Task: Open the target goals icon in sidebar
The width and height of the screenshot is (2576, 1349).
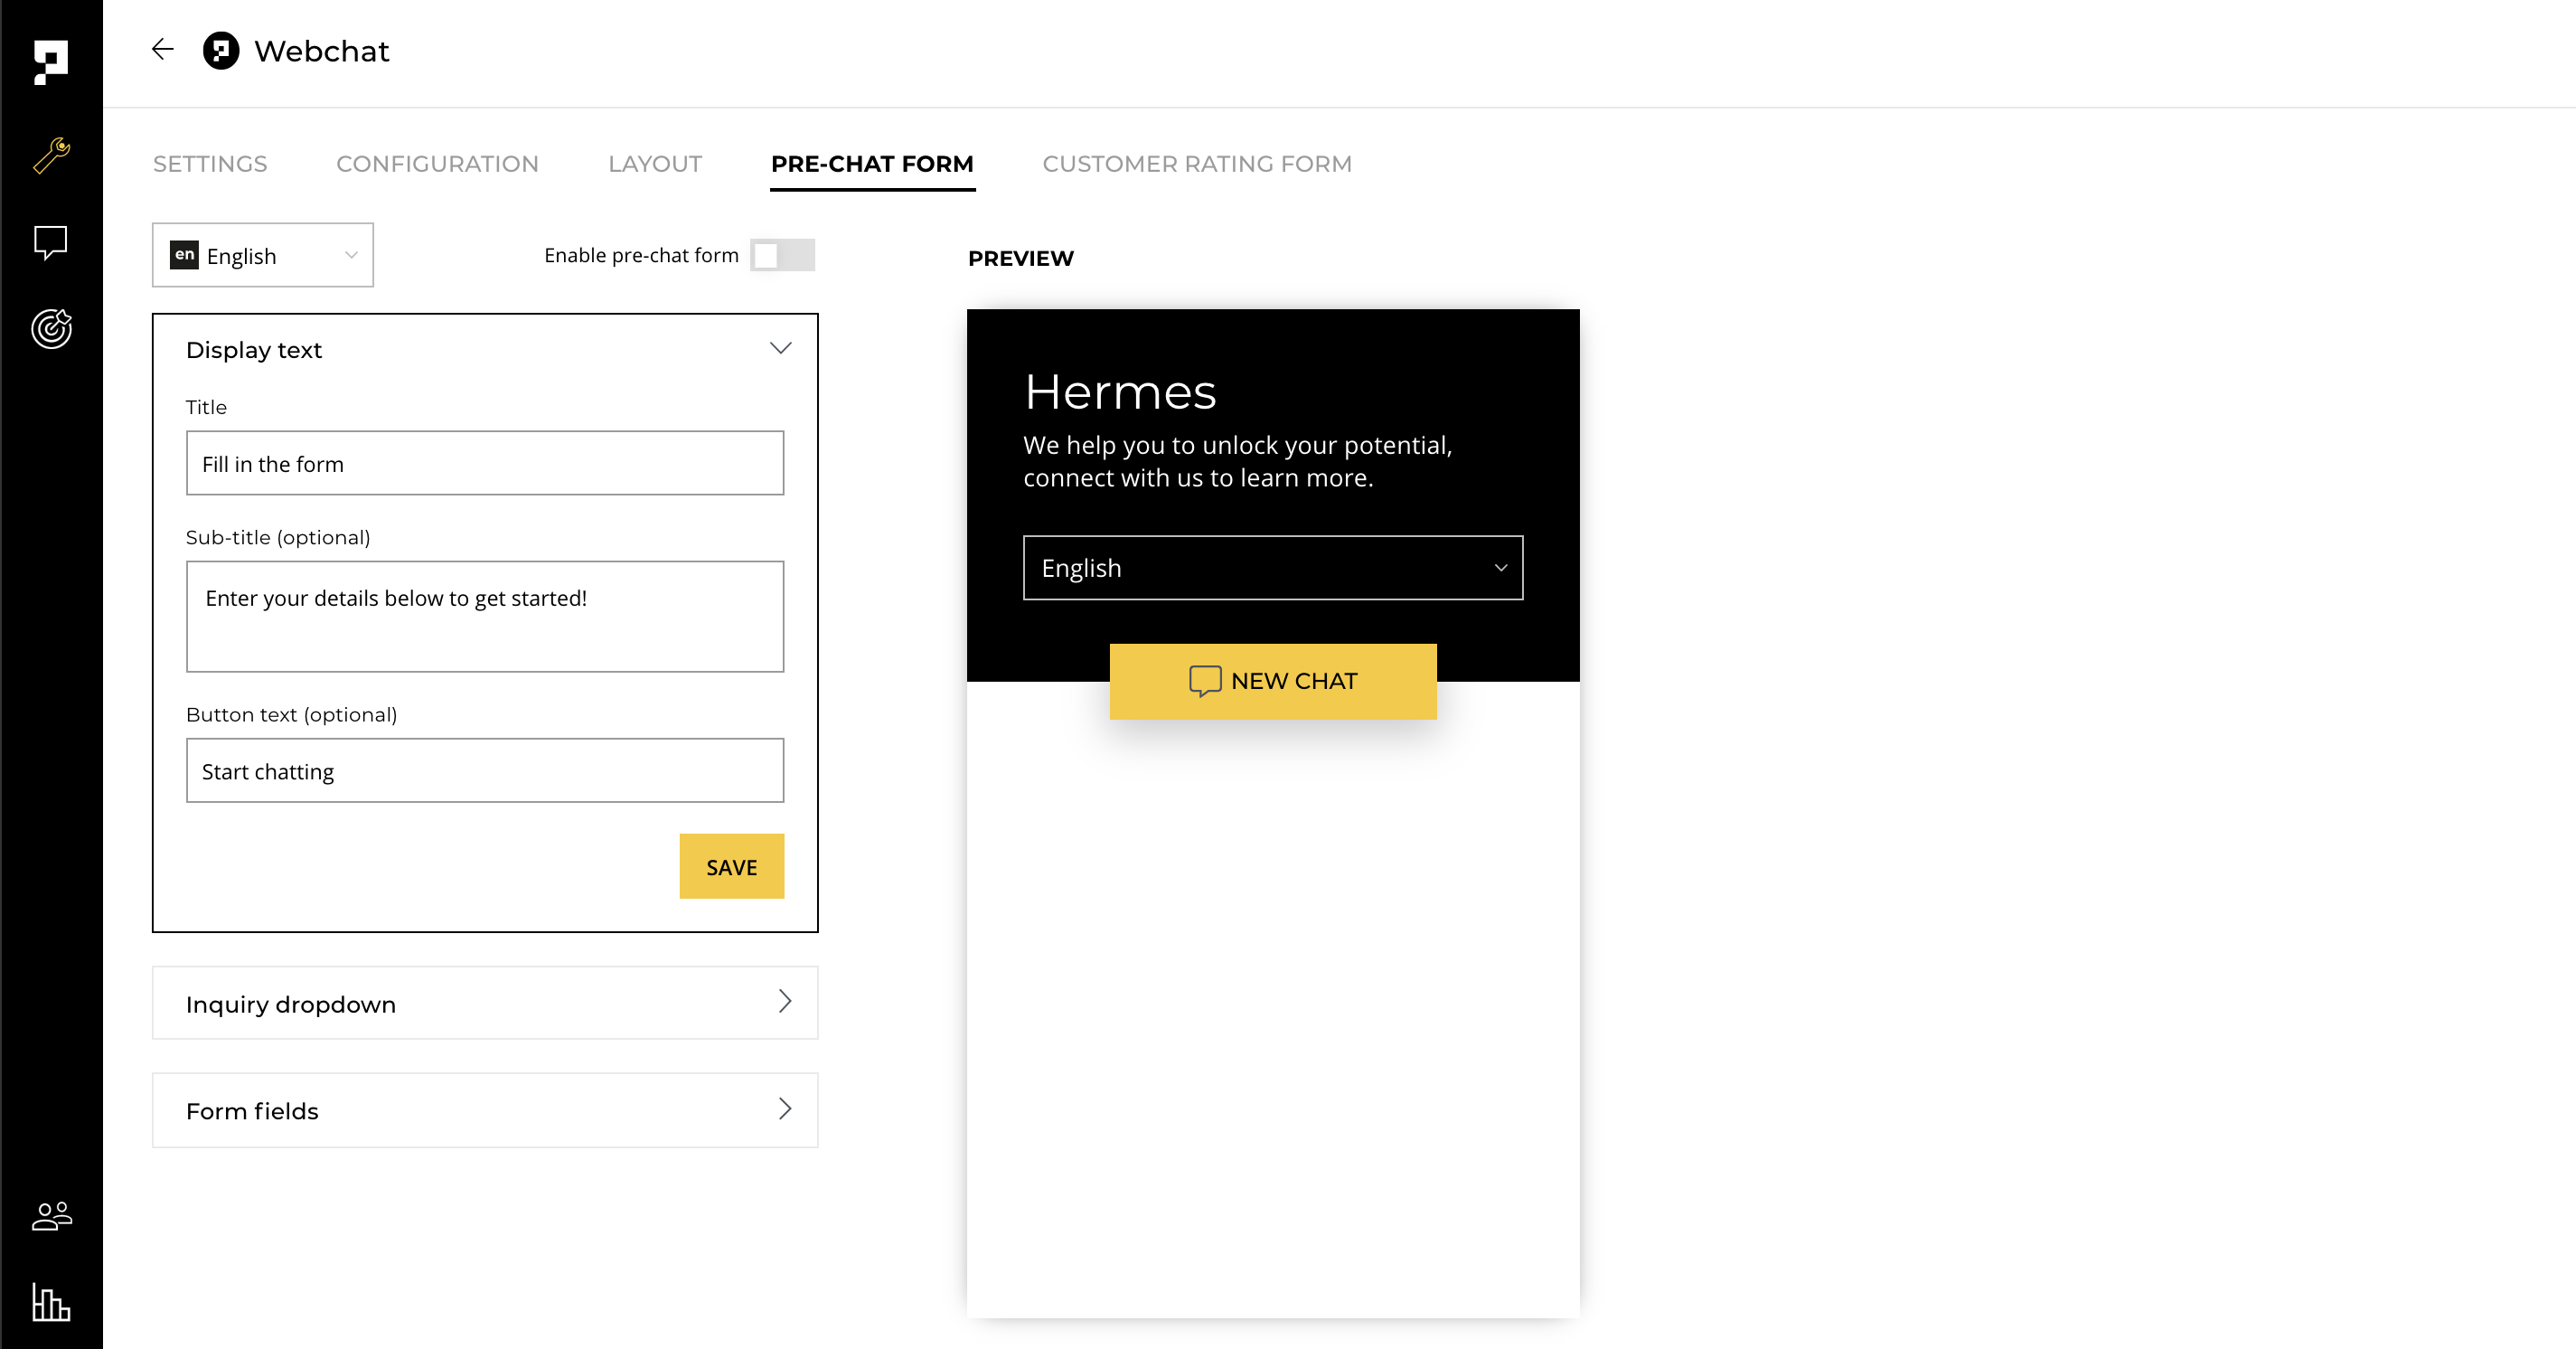Action: 51,329
